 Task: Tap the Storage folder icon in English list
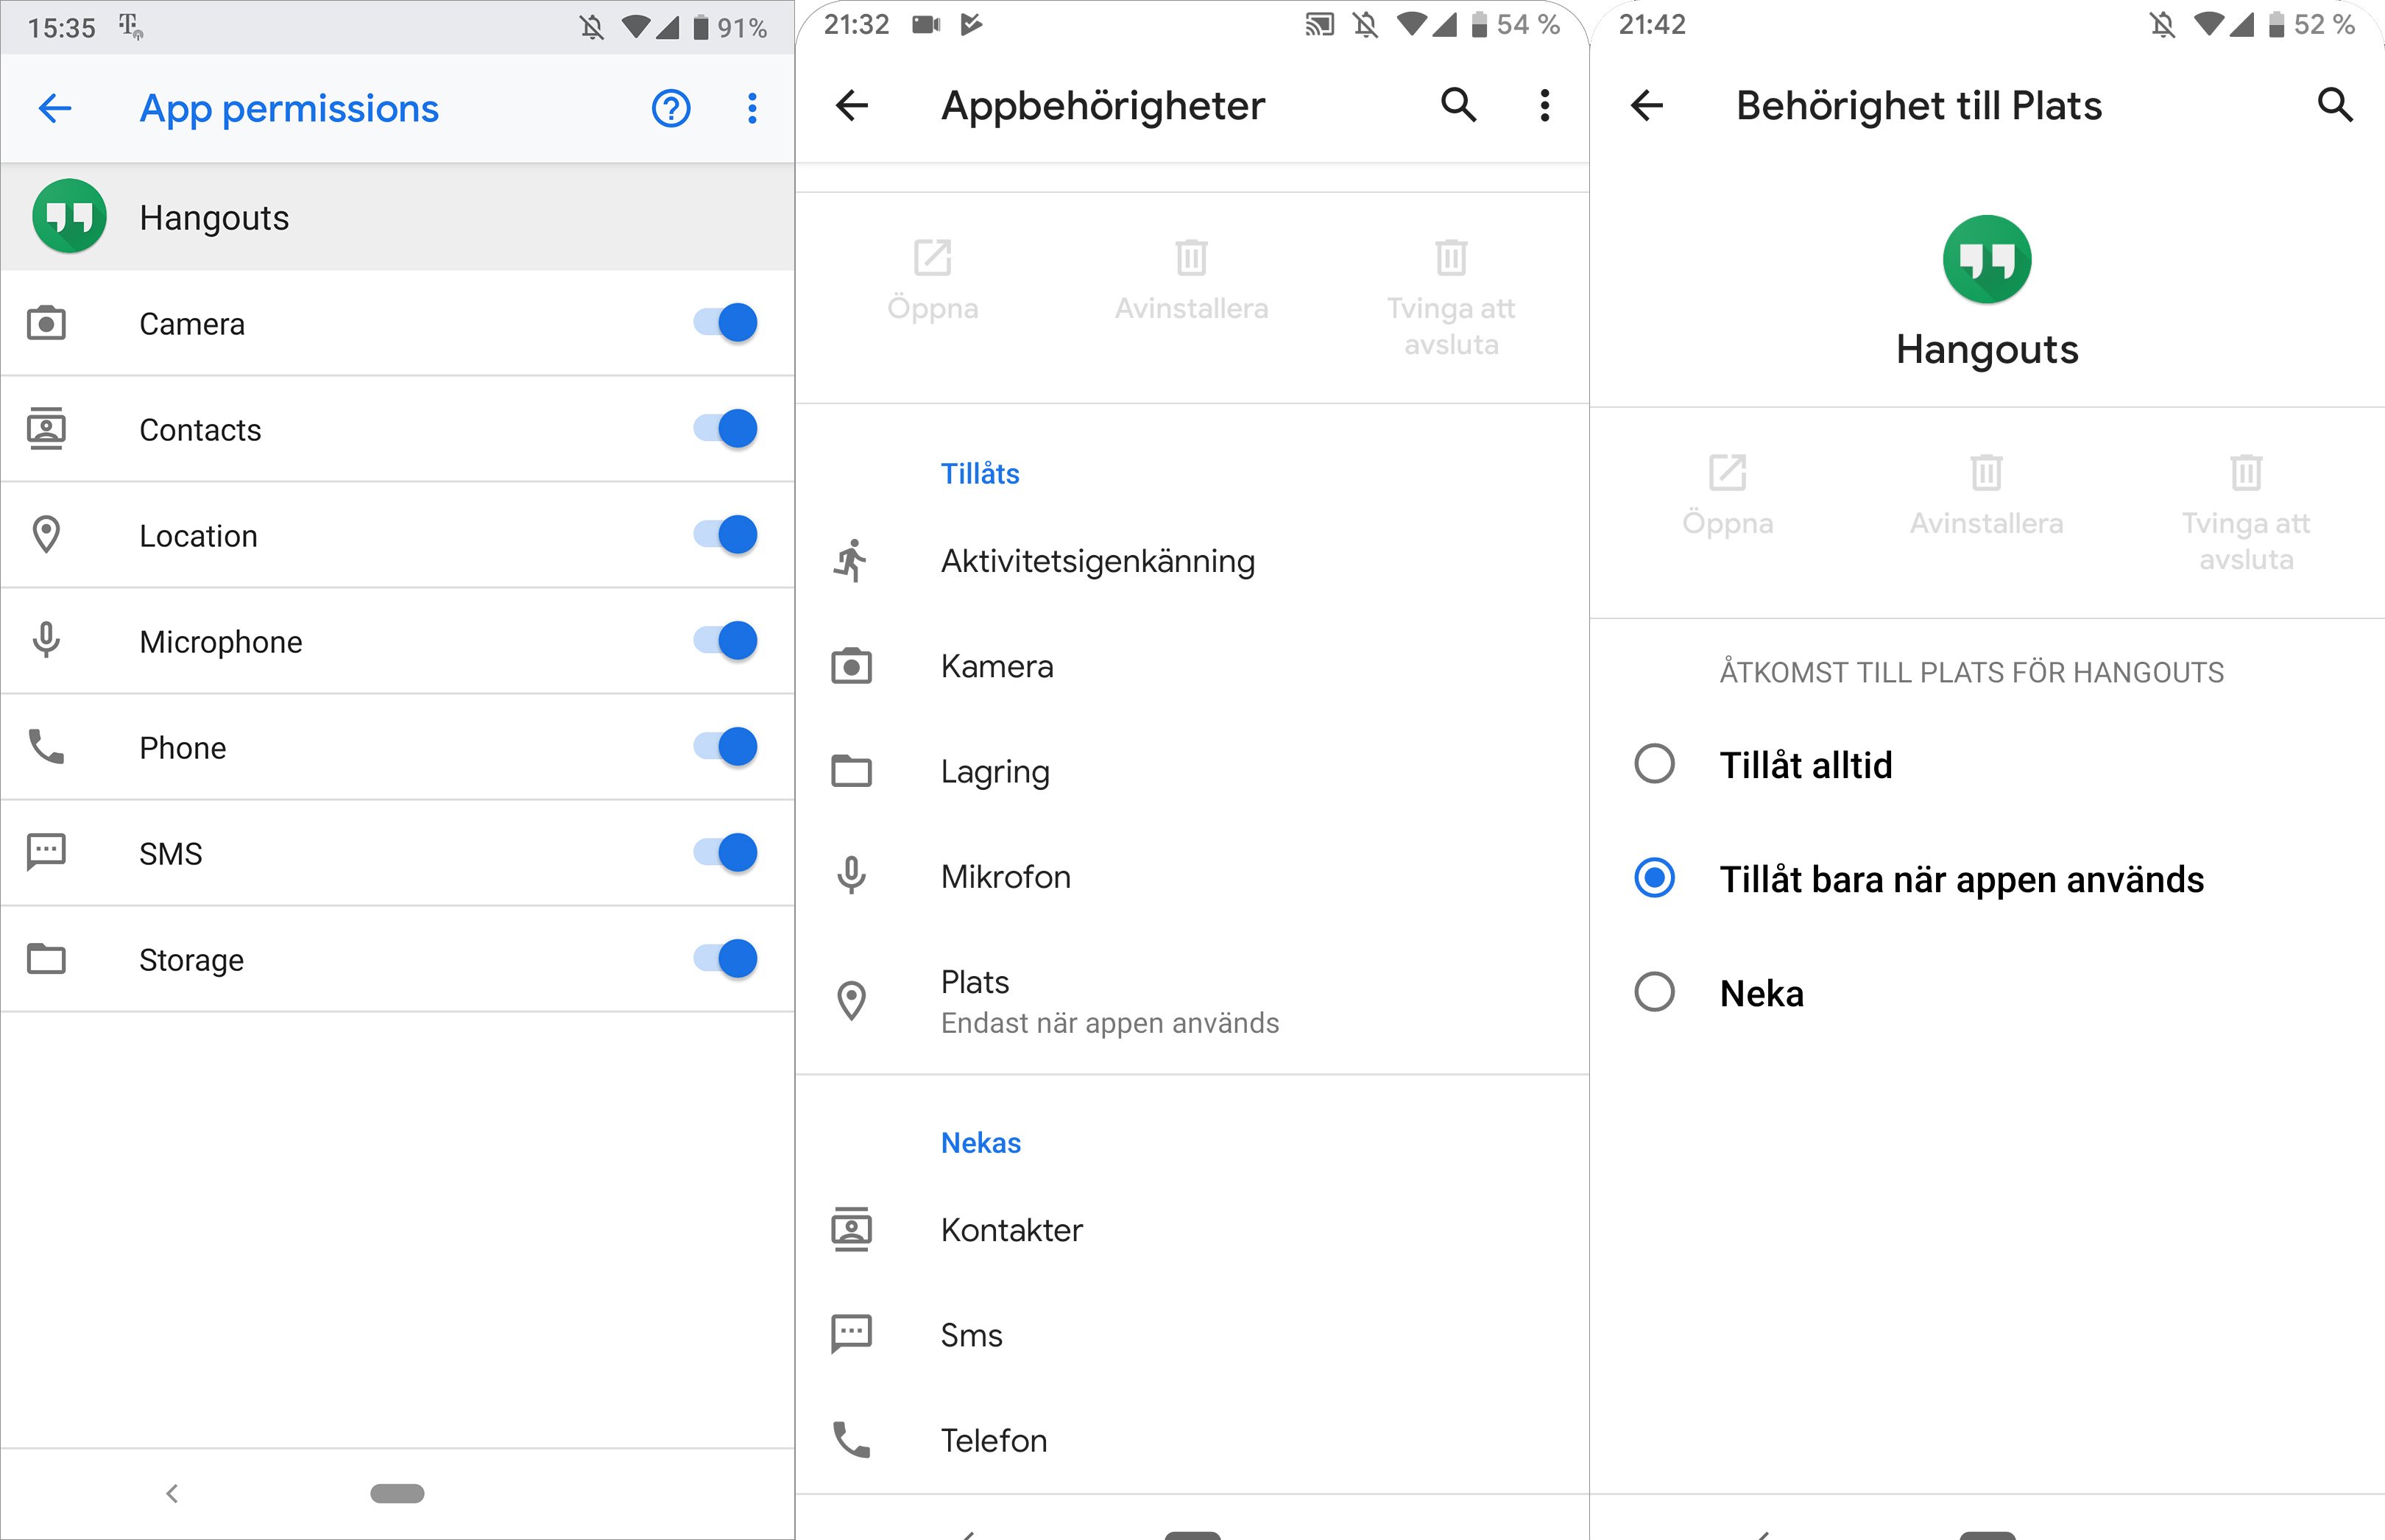(x=46, y=958)
